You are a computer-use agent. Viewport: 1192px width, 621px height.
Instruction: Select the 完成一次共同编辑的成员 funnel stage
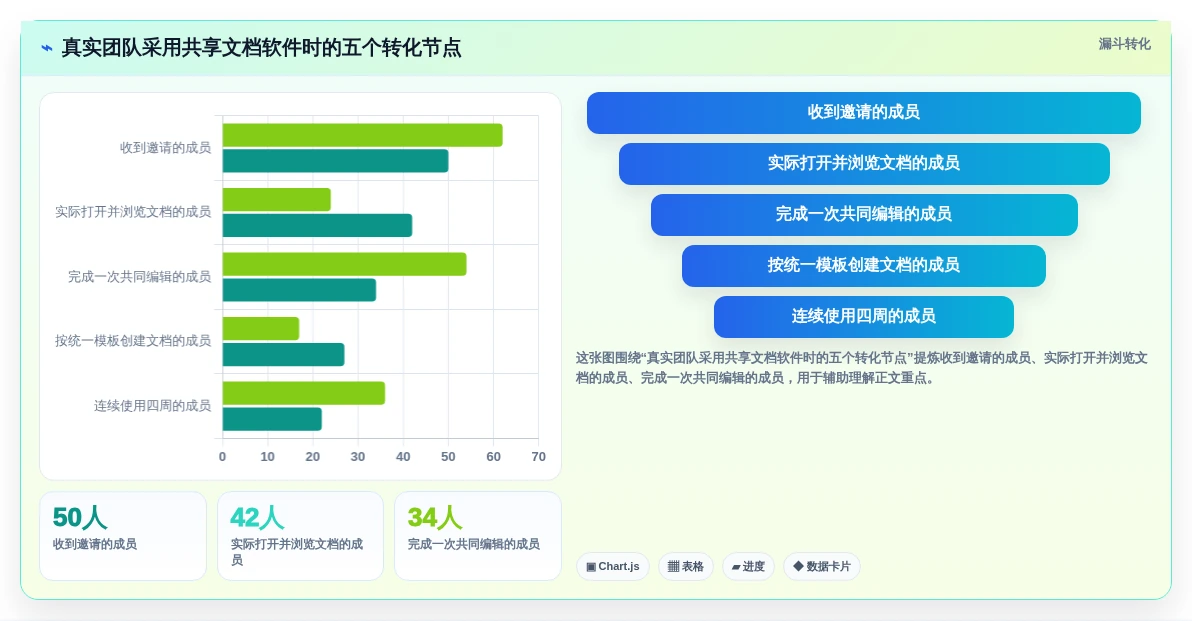[864, 214]
